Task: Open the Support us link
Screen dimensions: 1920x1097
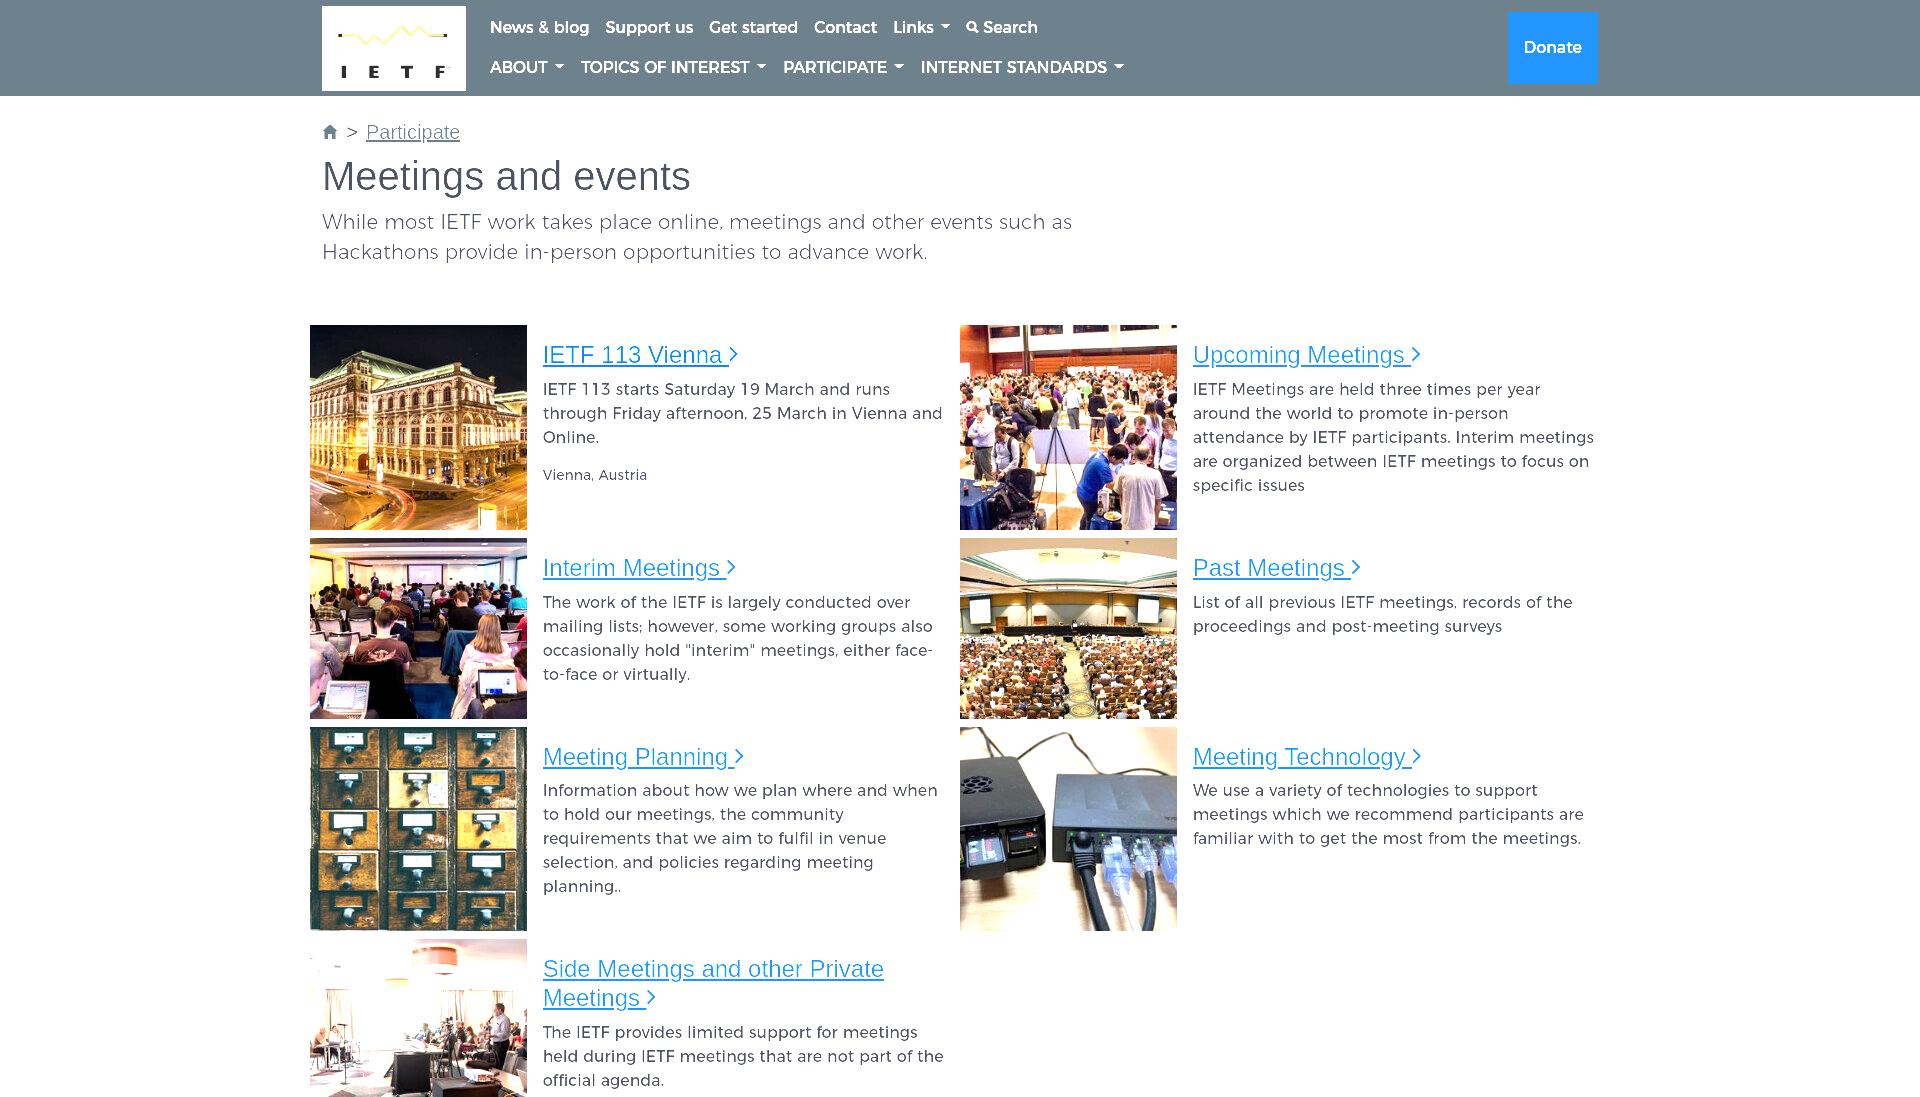Action: click(648, 27)
